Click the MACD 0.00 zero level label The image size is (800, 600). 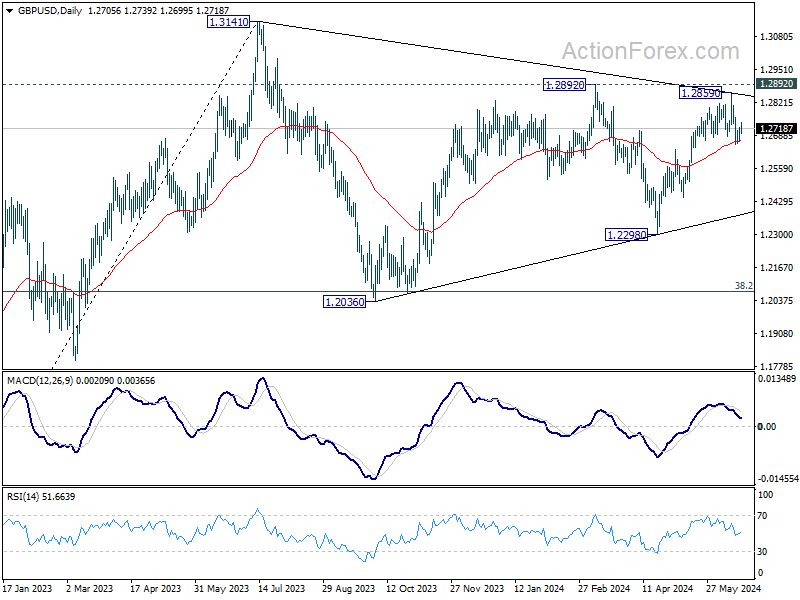pos(767,426)
